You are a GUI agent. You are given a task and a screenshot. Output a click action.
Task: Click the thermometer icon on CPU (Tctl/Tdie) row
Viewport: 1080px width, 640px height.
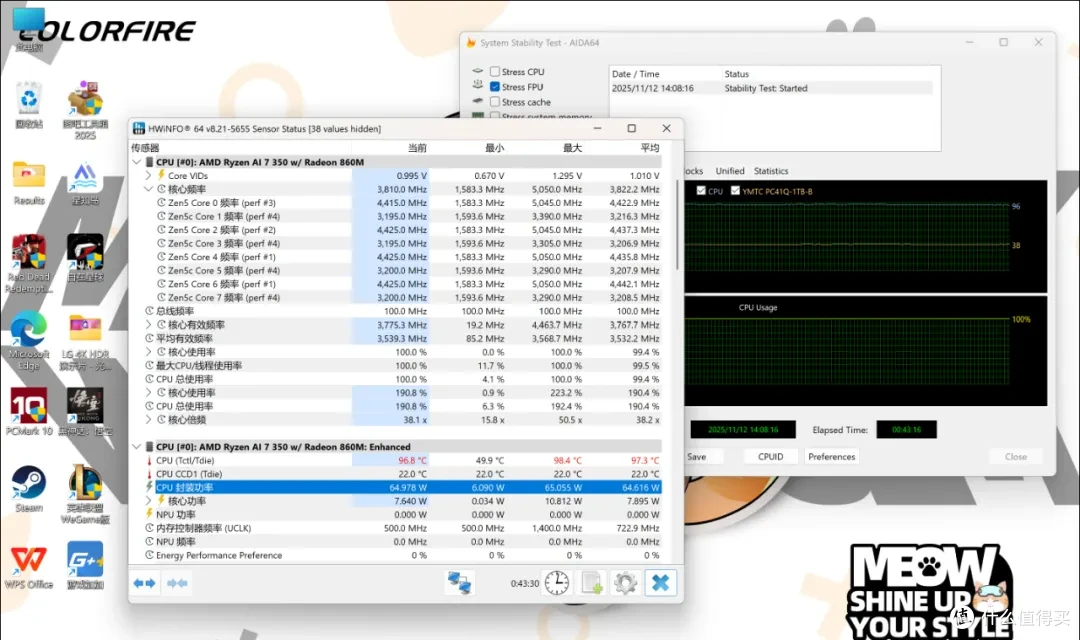pos(149,460)
